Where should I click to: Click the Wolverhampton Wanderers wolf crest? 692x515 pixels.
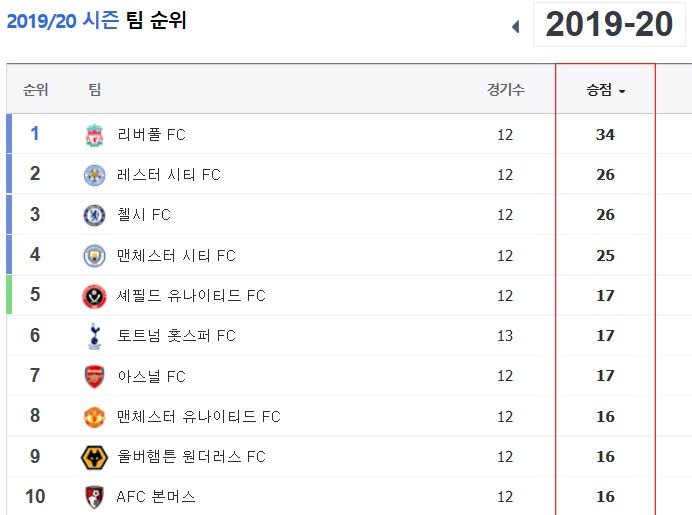click(94, 457)
